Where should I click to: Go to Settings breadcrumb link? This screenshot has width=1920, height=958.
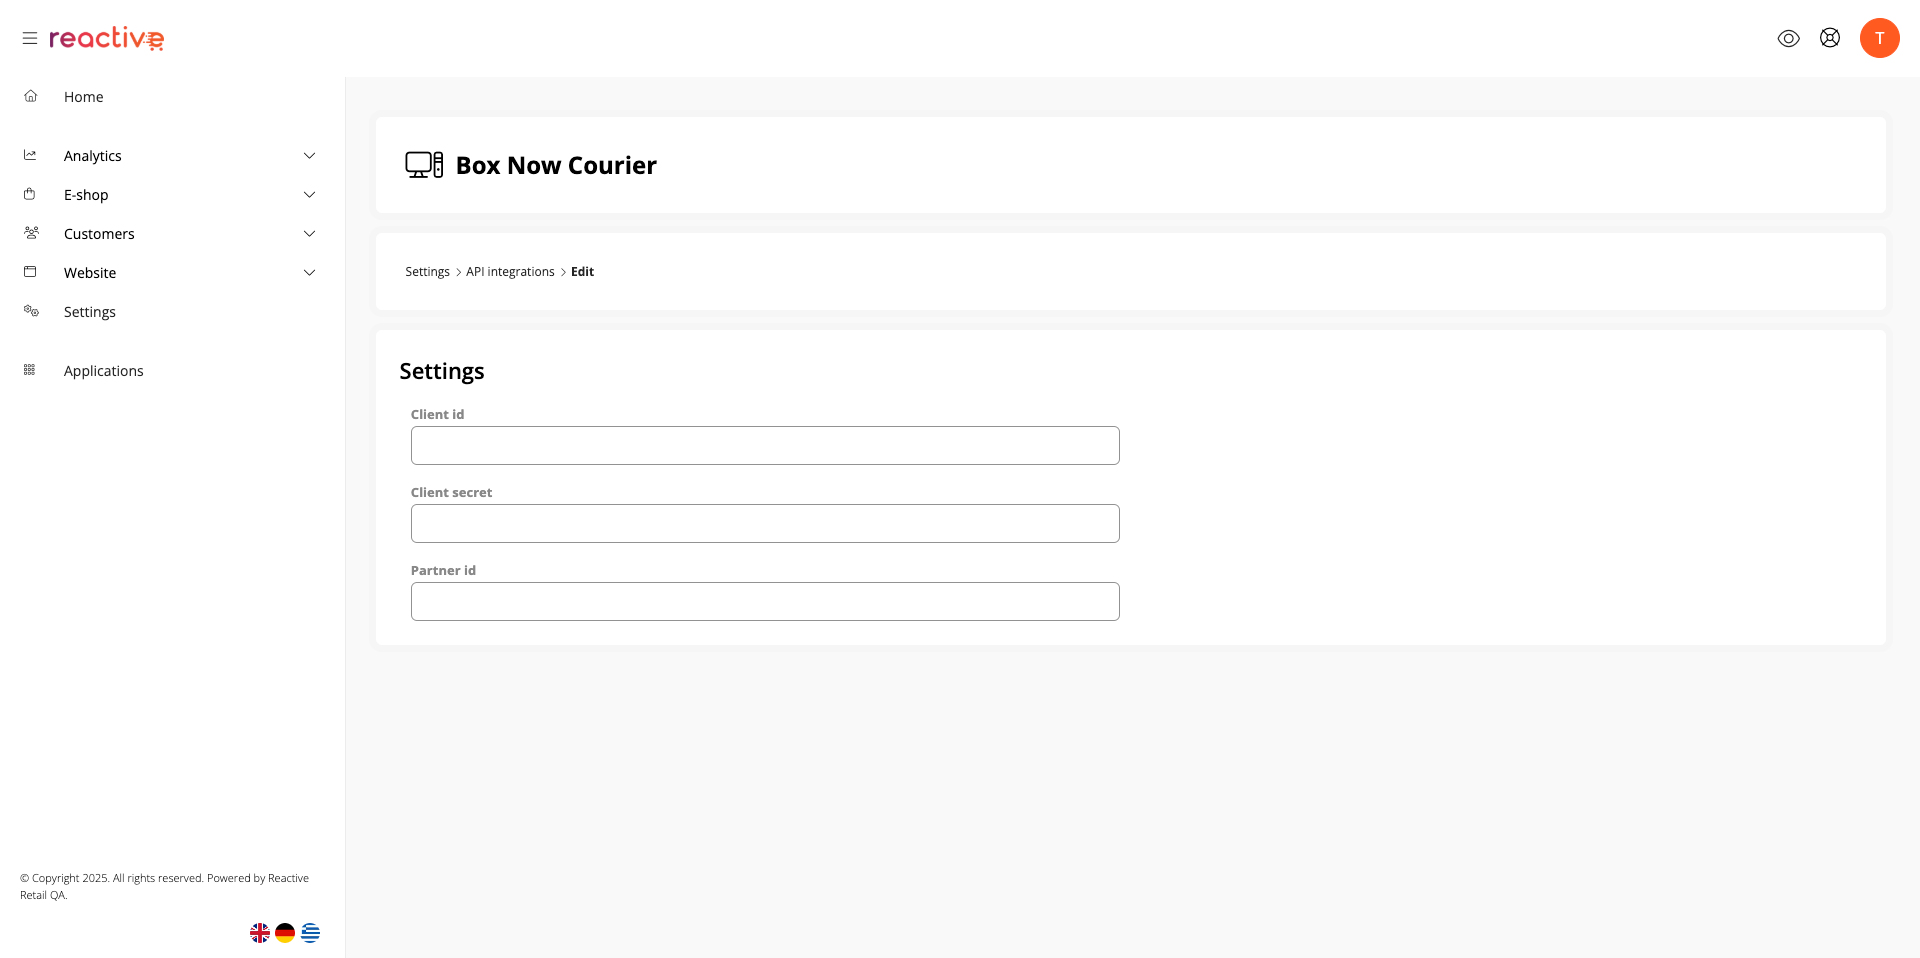point(427,272)
